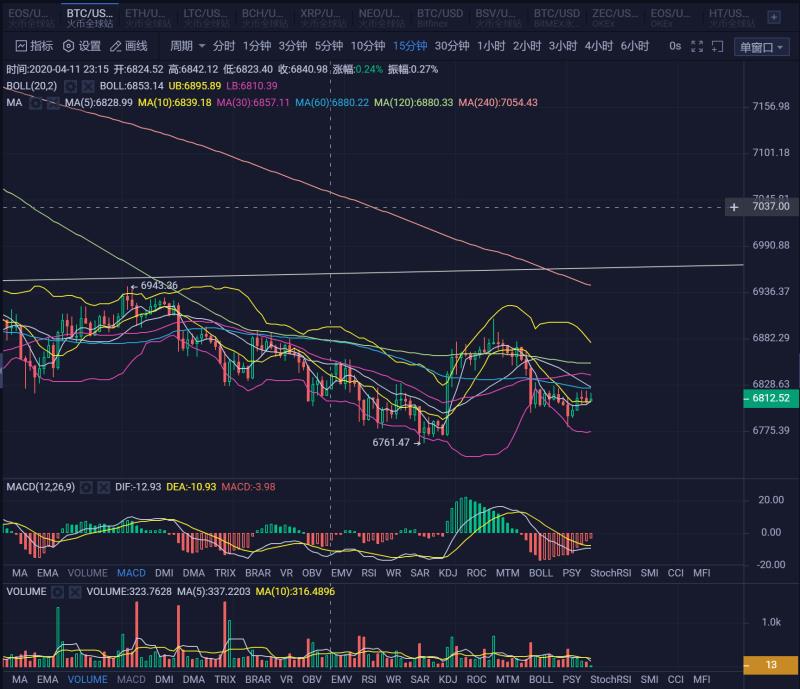Click the MA(60):6880.22 value
The height and width of the screenshot is (689, 800).
tap(332, 103)
